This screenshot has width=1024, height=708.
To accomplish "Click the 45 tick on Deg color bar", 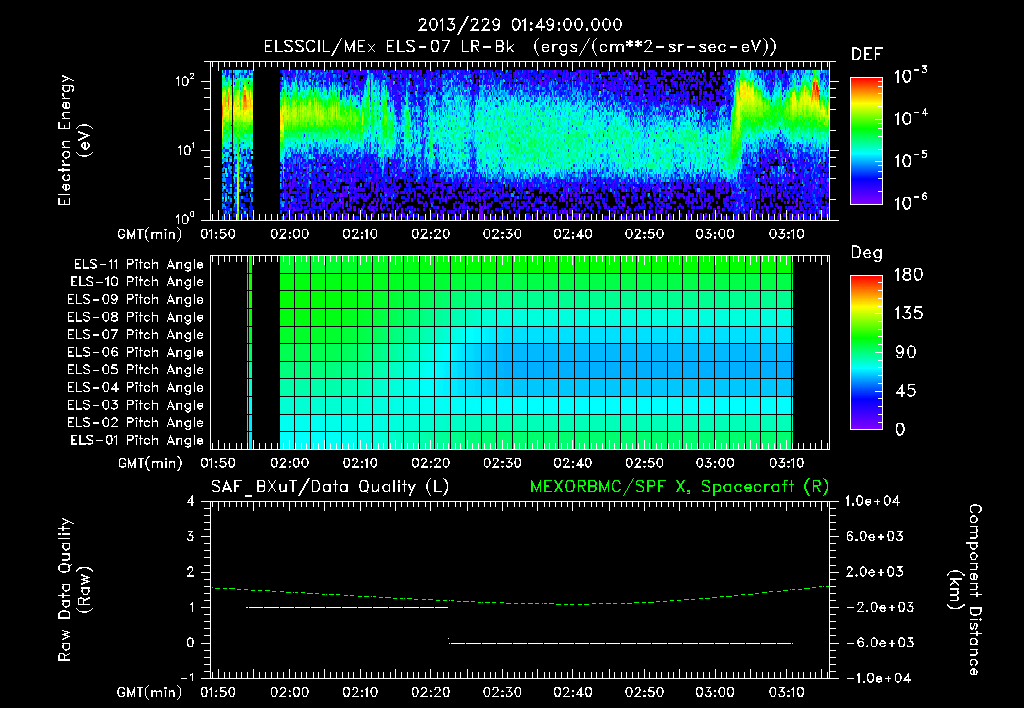I will pos(905,391).
